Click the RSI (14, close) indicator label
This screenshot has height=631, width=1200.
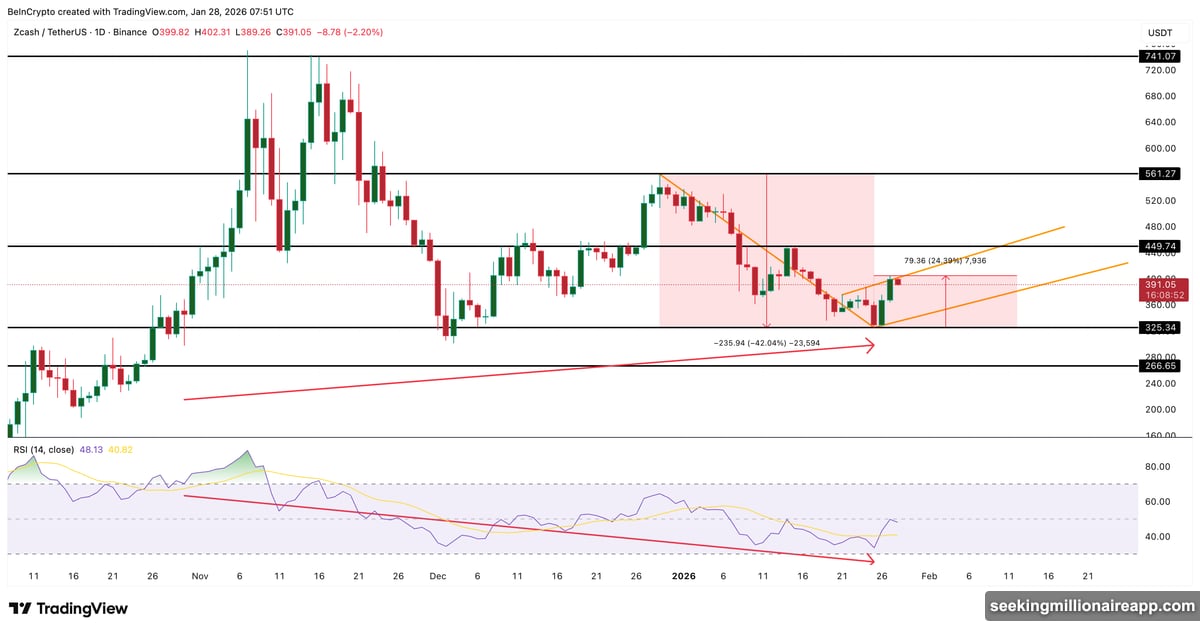coord(46,450)
